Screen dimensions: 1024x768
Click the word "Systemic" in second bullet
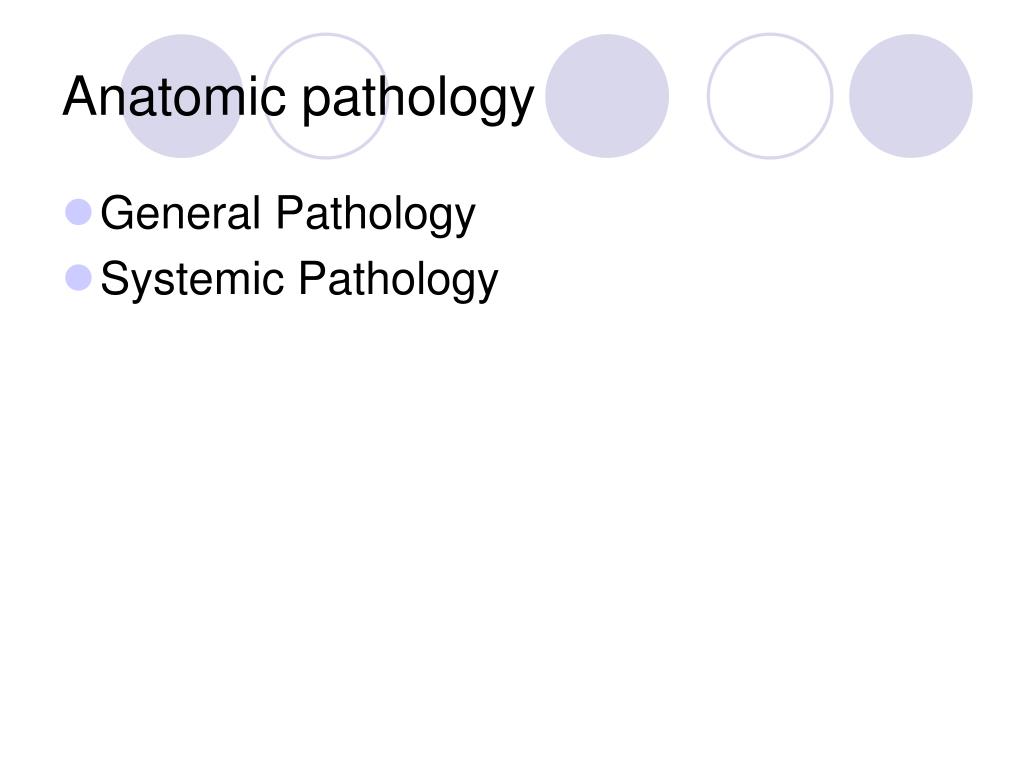(192, 279)
